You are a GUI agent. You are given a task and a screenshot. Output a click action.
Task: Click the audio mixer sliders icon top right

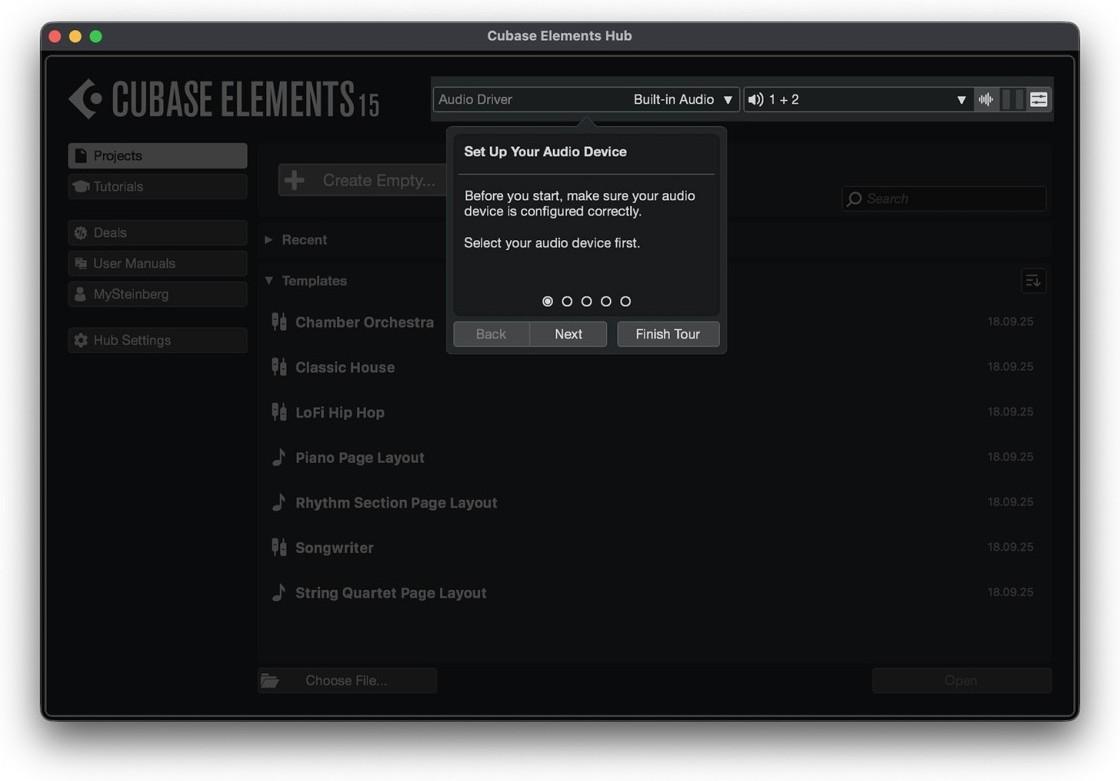pos(1038,99)
